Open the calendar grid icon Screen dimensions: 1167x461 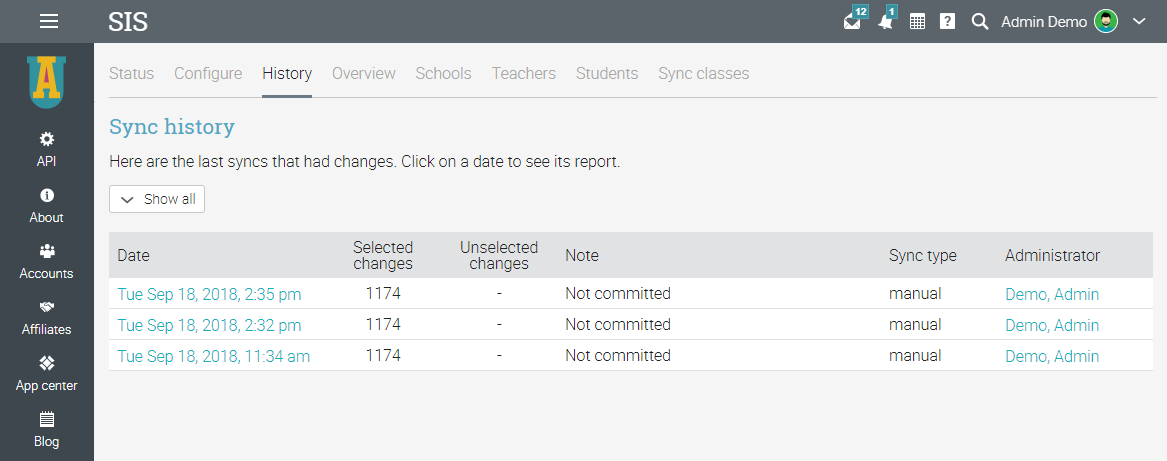917,21
